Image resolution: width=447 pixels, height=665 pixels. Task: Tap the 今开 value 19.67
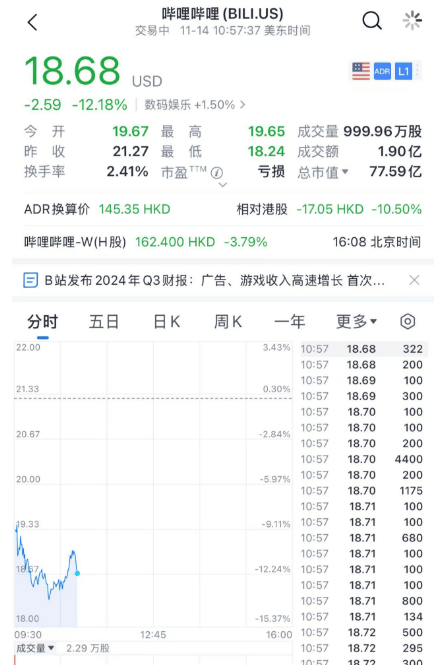pos(130,131)
